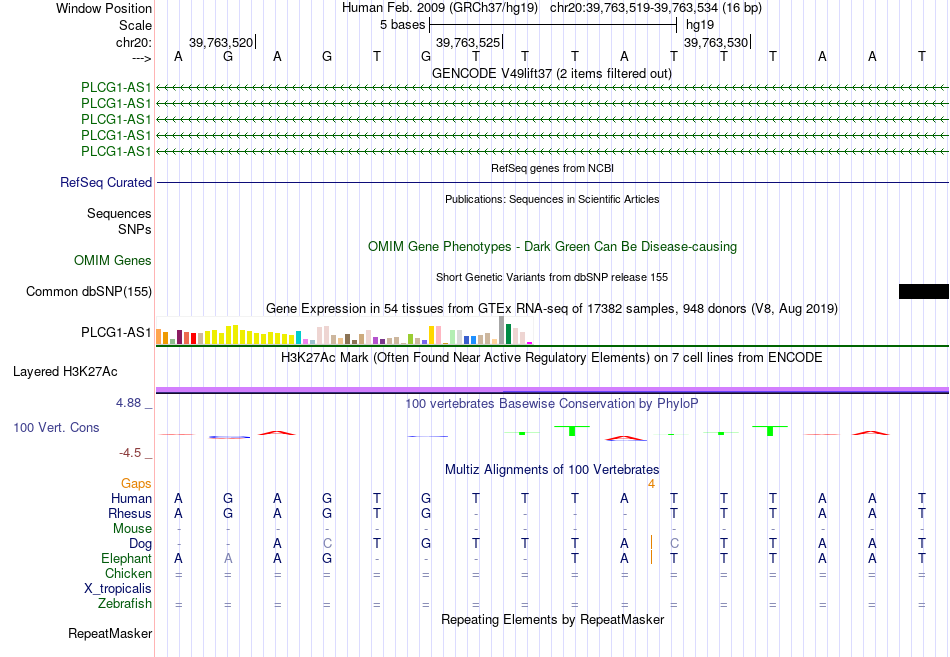
Task: Click the Sequences track label
Action: (x=119, y=213)
